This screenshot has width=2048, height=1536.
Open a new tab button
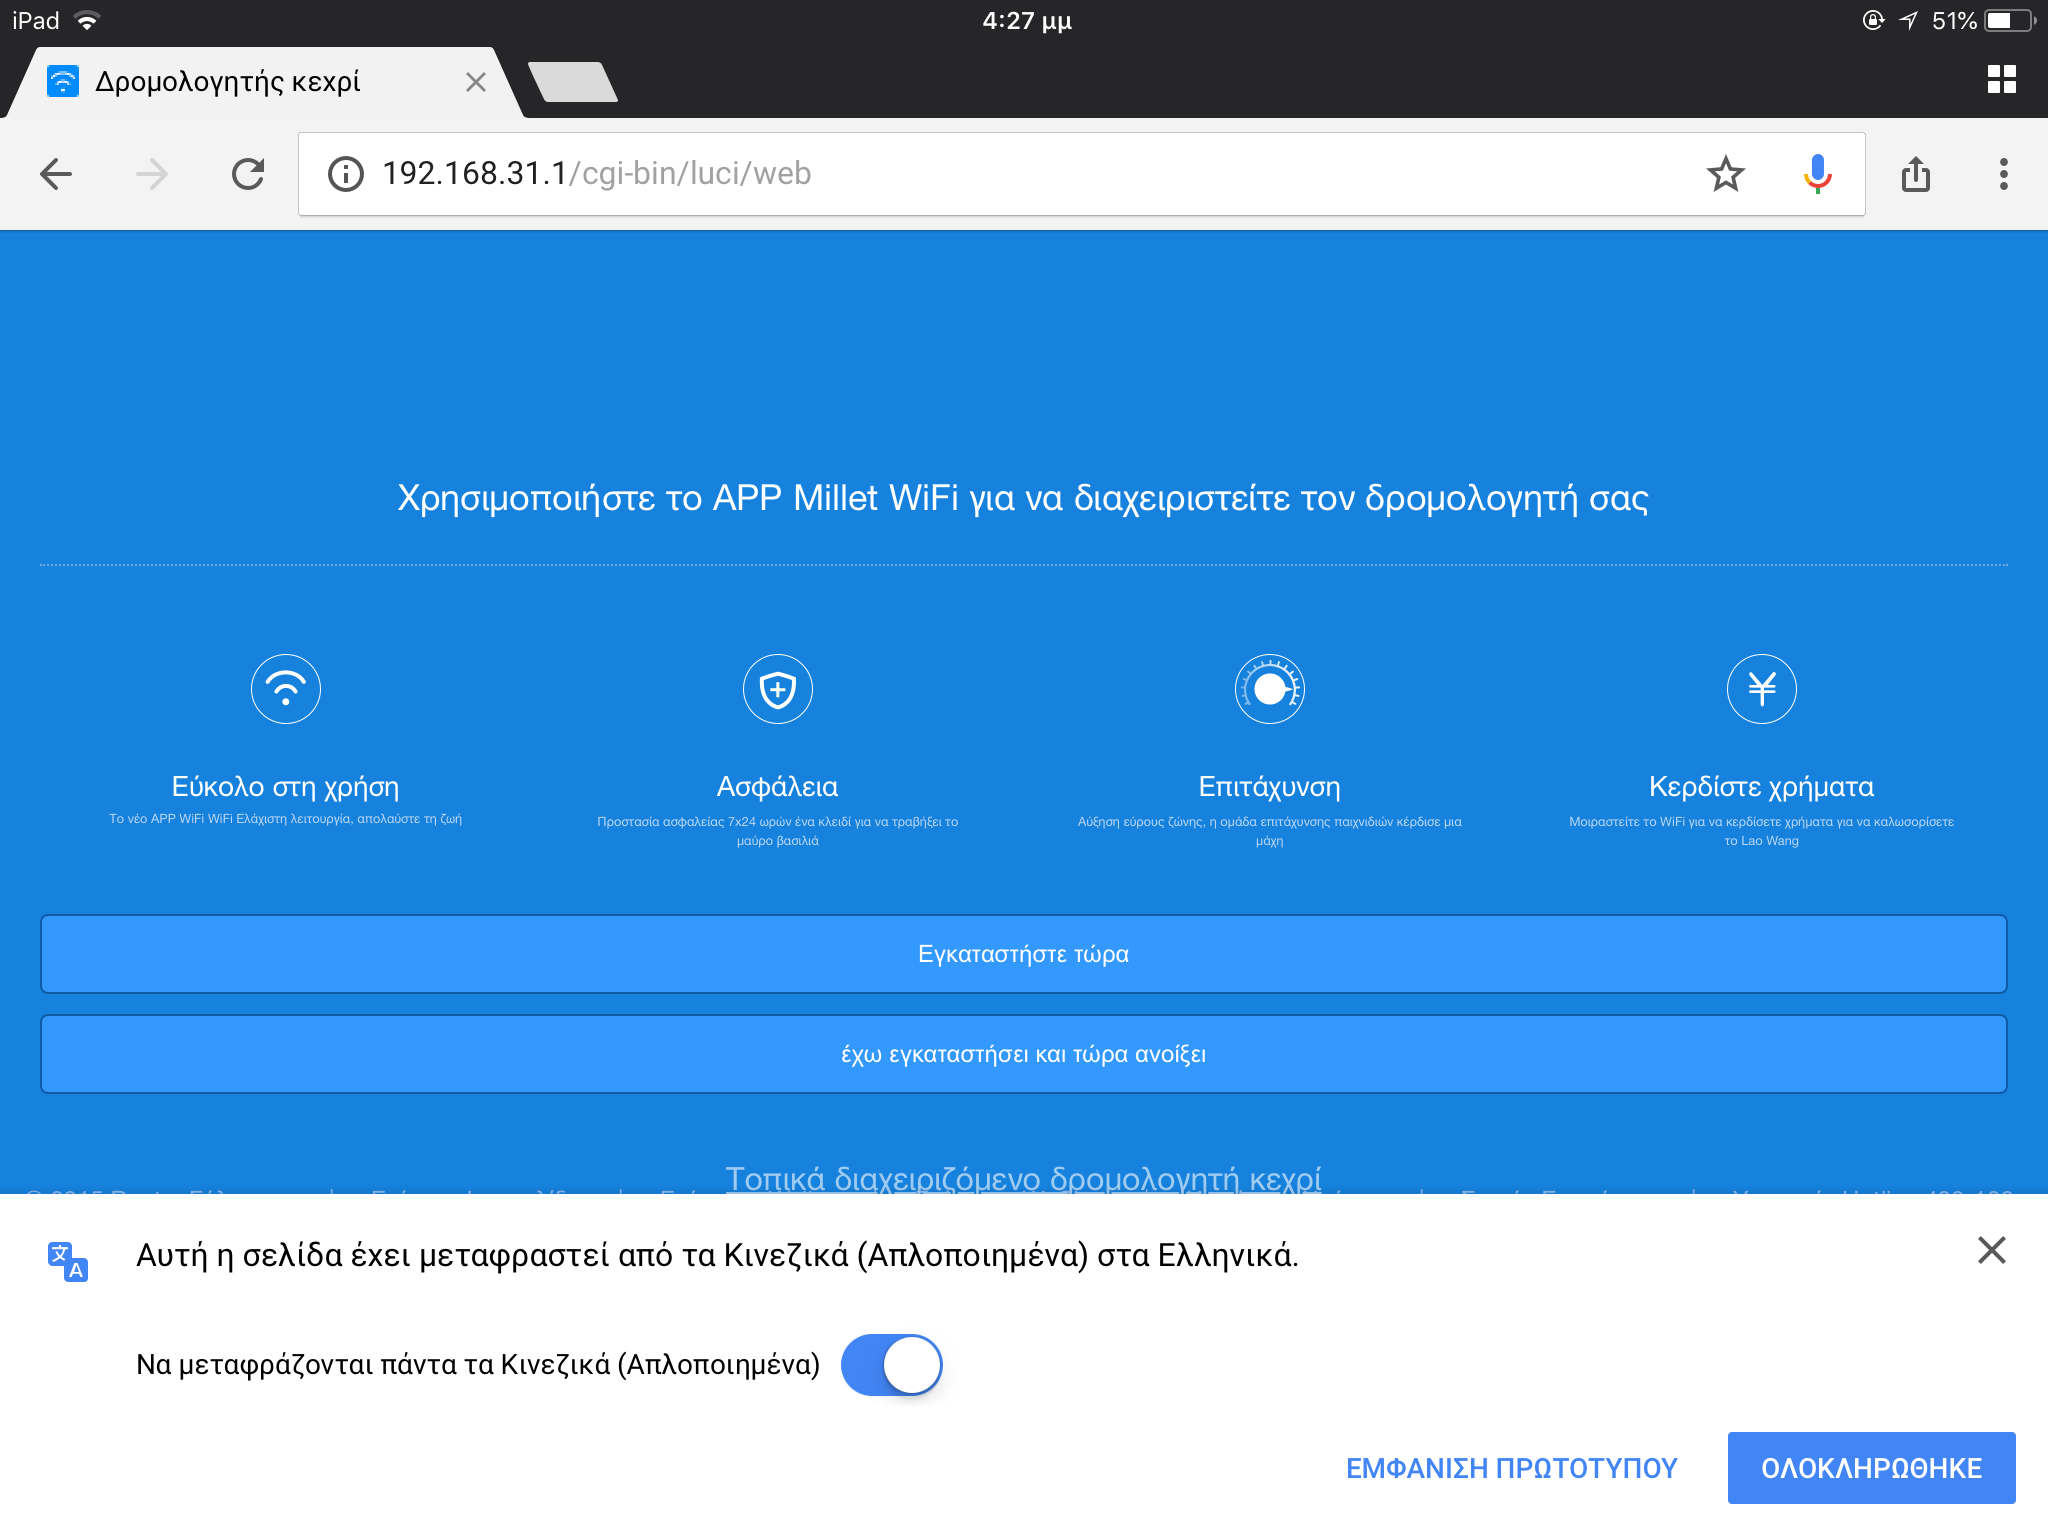[572, 82]
